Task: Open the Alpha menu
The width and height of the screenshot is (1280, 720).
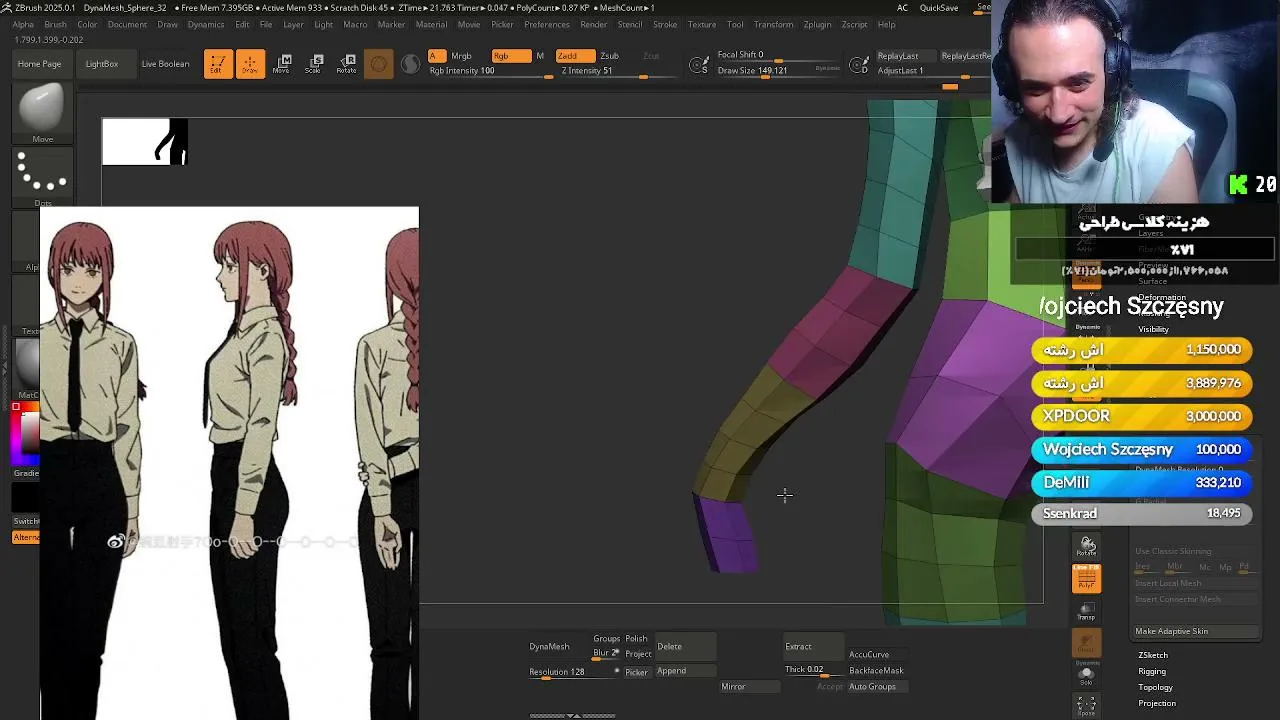Action: pyautogui.click(x=23, y=24)
